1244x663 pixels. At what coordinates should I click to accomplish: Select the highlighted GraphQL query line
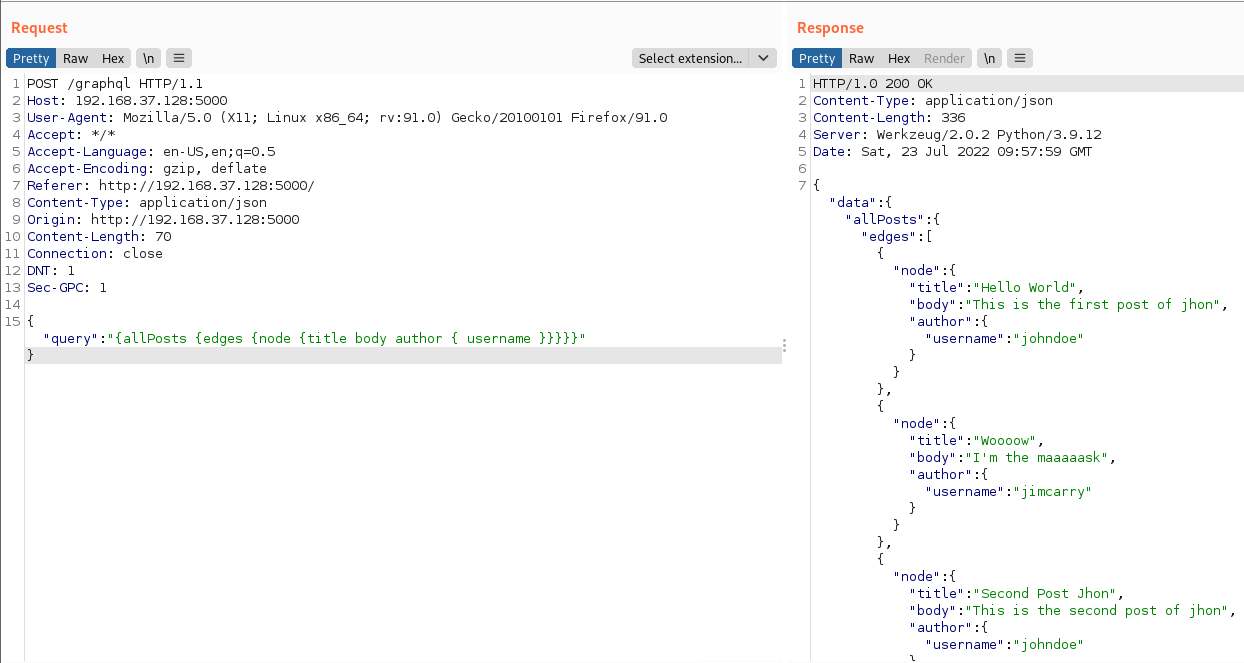coord(305,338)
